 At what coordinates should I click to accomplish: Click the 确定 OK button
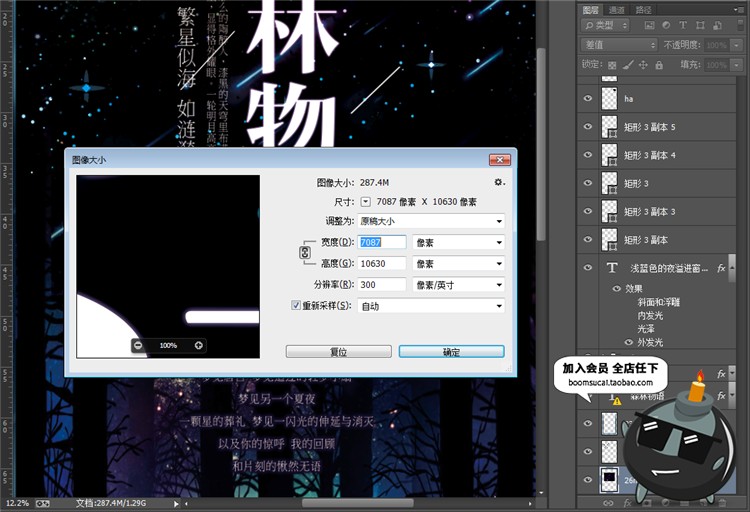[452, 352]
